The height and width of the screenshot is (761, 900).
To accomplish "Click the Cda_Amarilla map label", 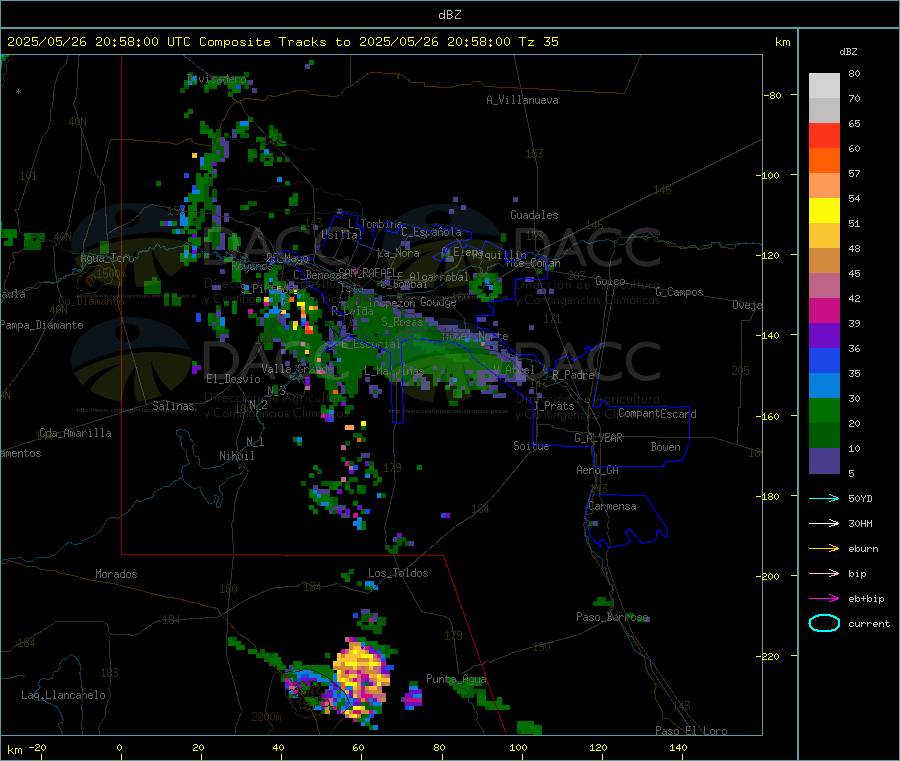I will pyautogui.click(x=75, y=433).
